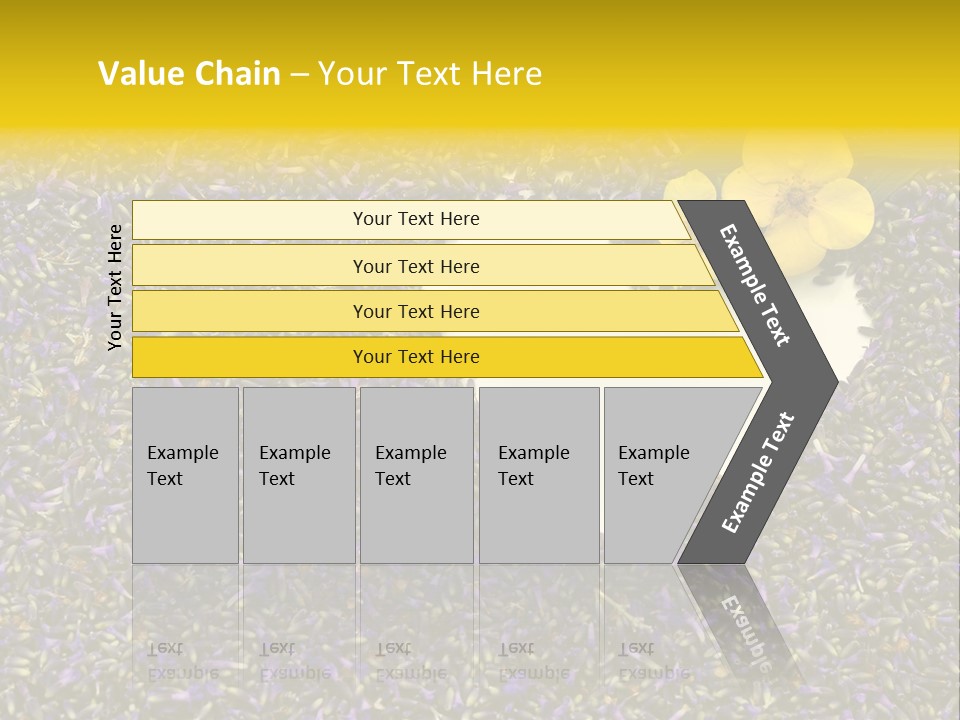Image resolution: width=960 pixels, height=720 pixels.
Task: Click 'Example Text' label in fifth gray box
Action: [653, 465]
